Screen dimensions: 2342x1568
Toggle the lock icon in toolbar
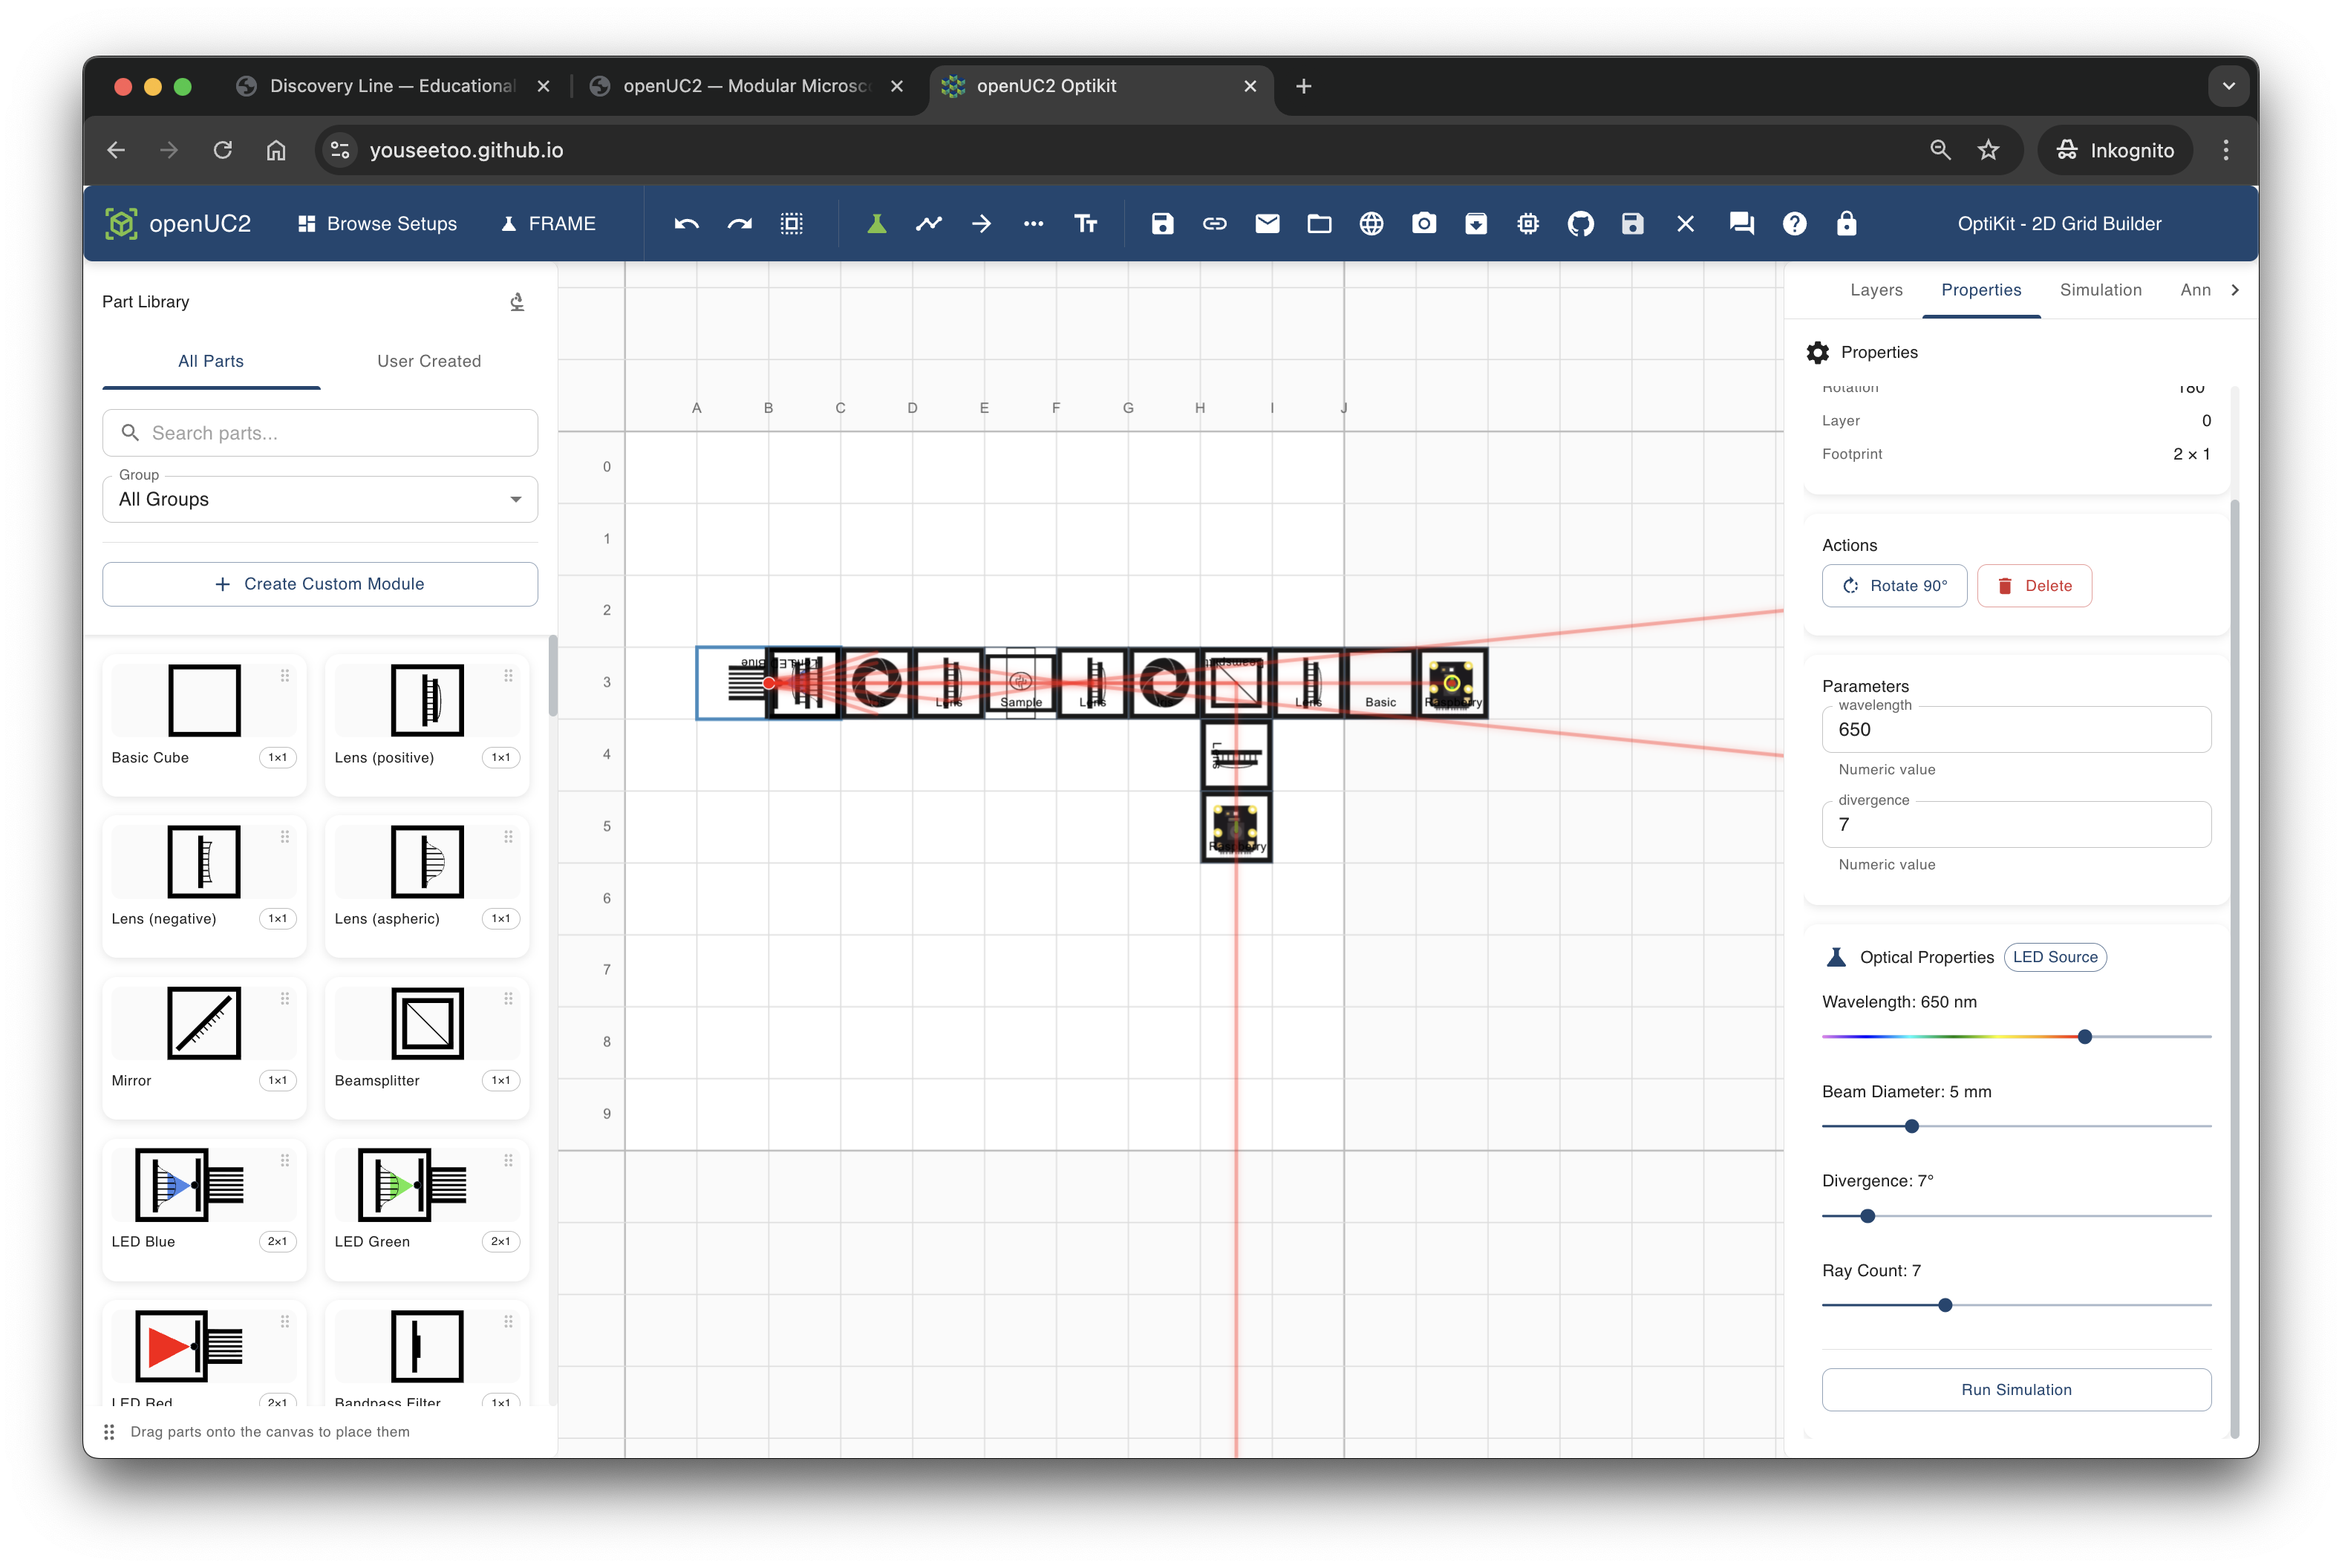click(1846, 224)
